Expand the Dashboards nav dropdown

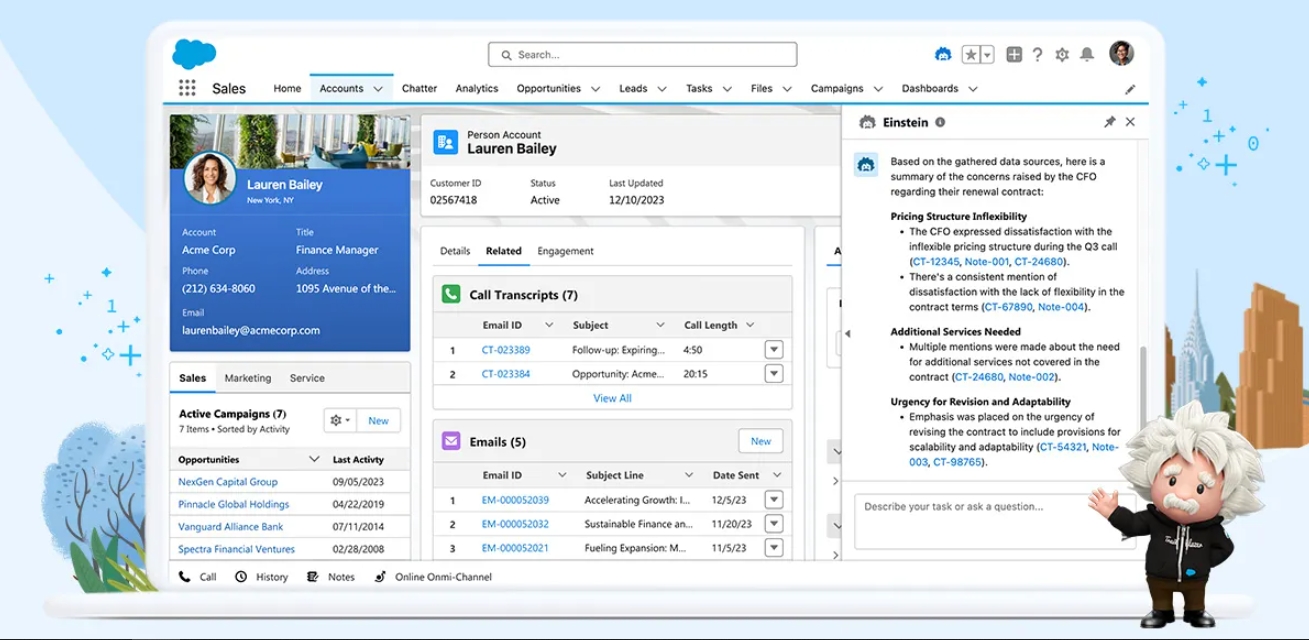(x=973, y=89)
